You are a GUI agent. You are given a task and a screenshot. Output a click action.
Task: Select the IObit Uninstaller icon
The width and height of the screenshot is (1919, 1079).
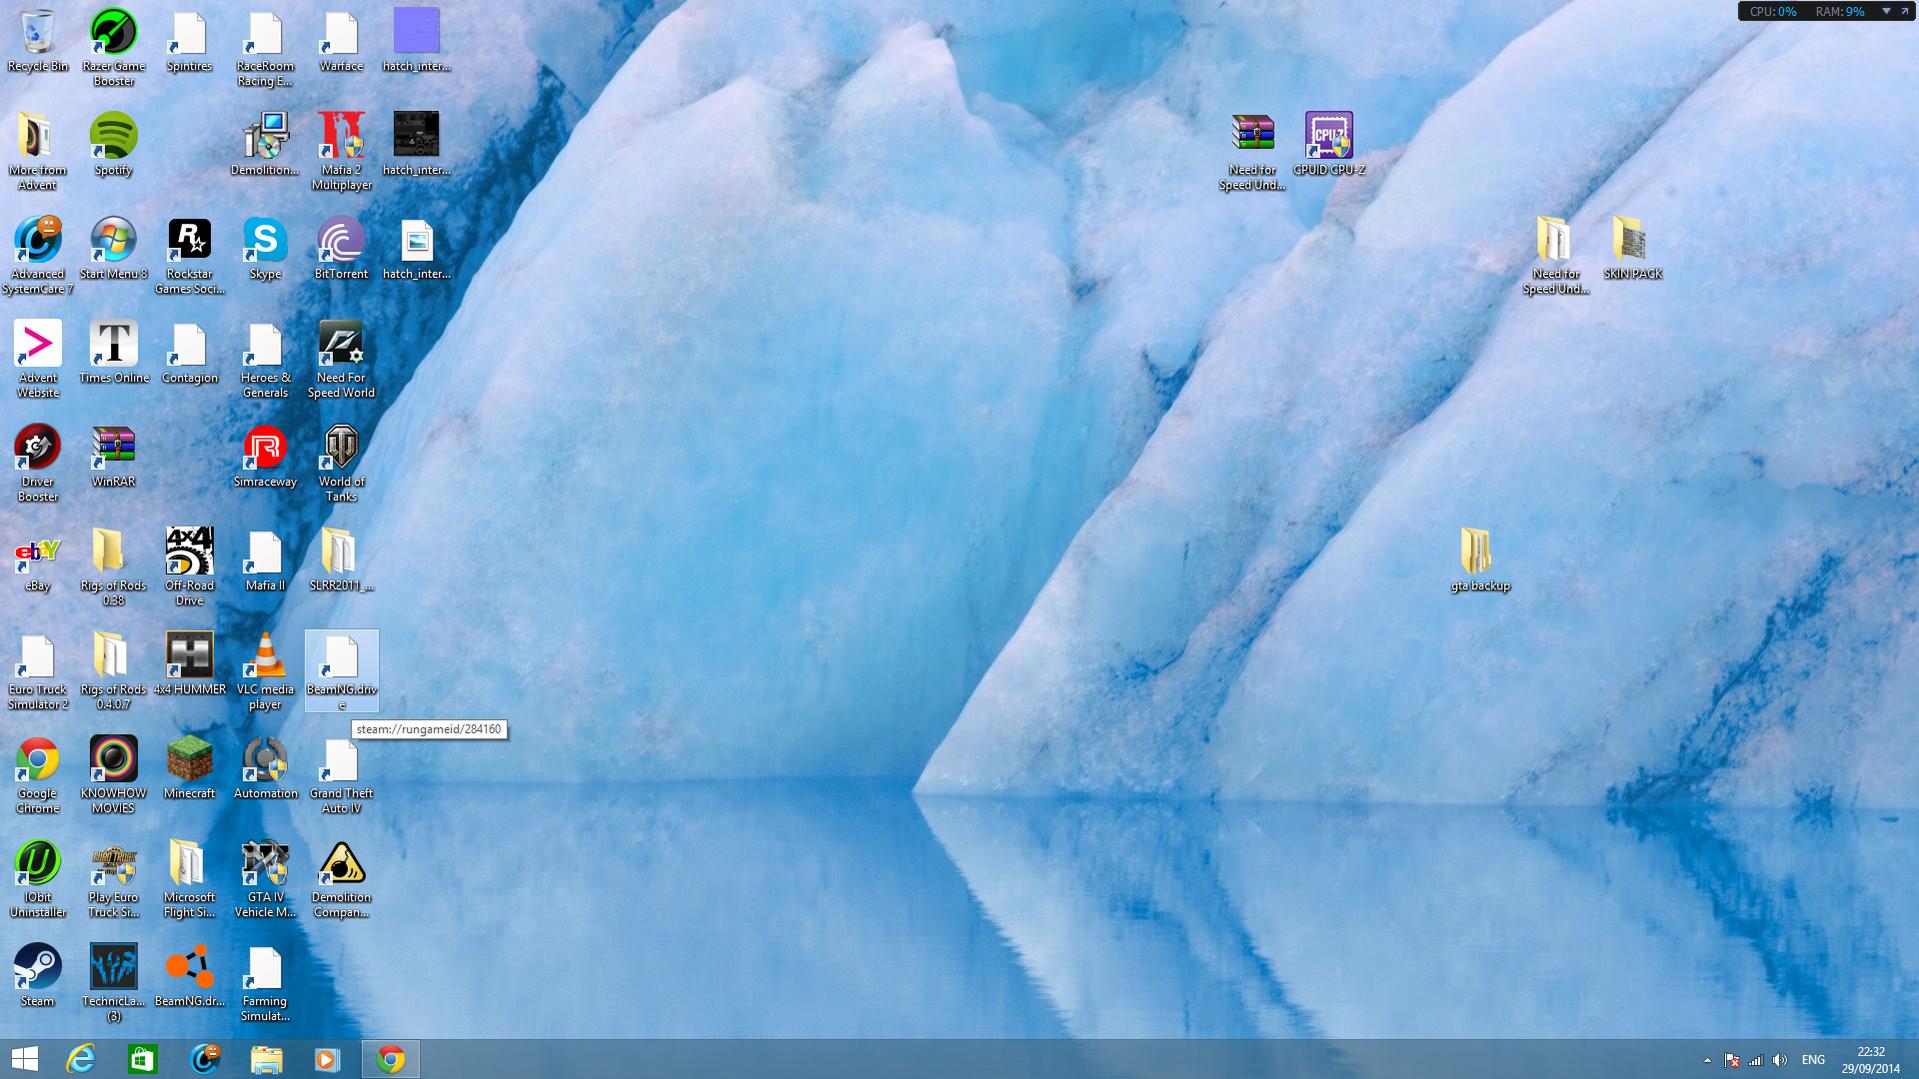click(x=37, y=880)
